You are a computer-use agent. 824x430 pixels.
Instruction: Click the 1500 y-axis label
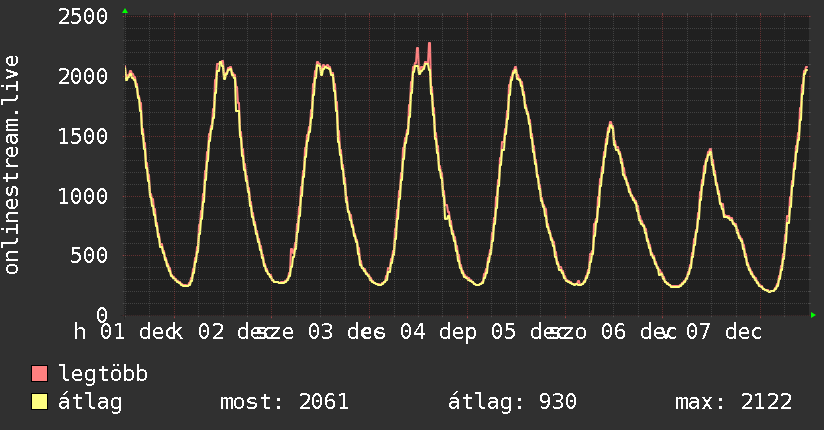point(83,137)
